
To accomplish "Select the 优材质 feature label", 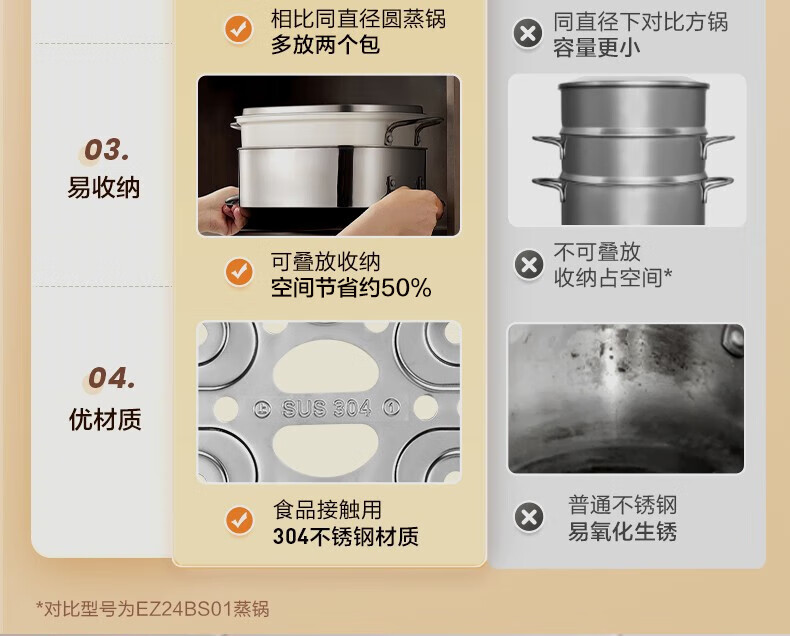I will (x=105, y=419).
